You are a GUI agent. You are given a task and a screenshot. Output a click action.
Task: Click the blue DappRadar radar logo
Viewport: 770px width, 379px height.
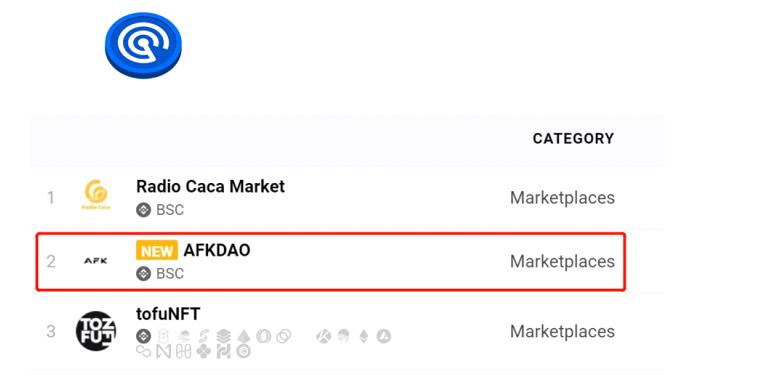point(143,45)
